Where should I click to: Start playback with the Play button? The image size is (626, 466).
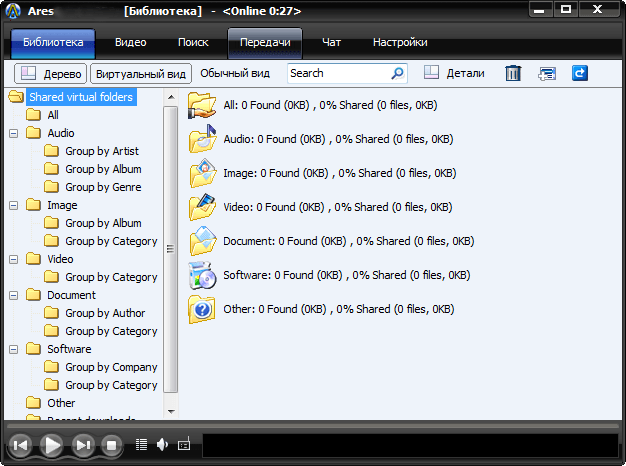52,444
